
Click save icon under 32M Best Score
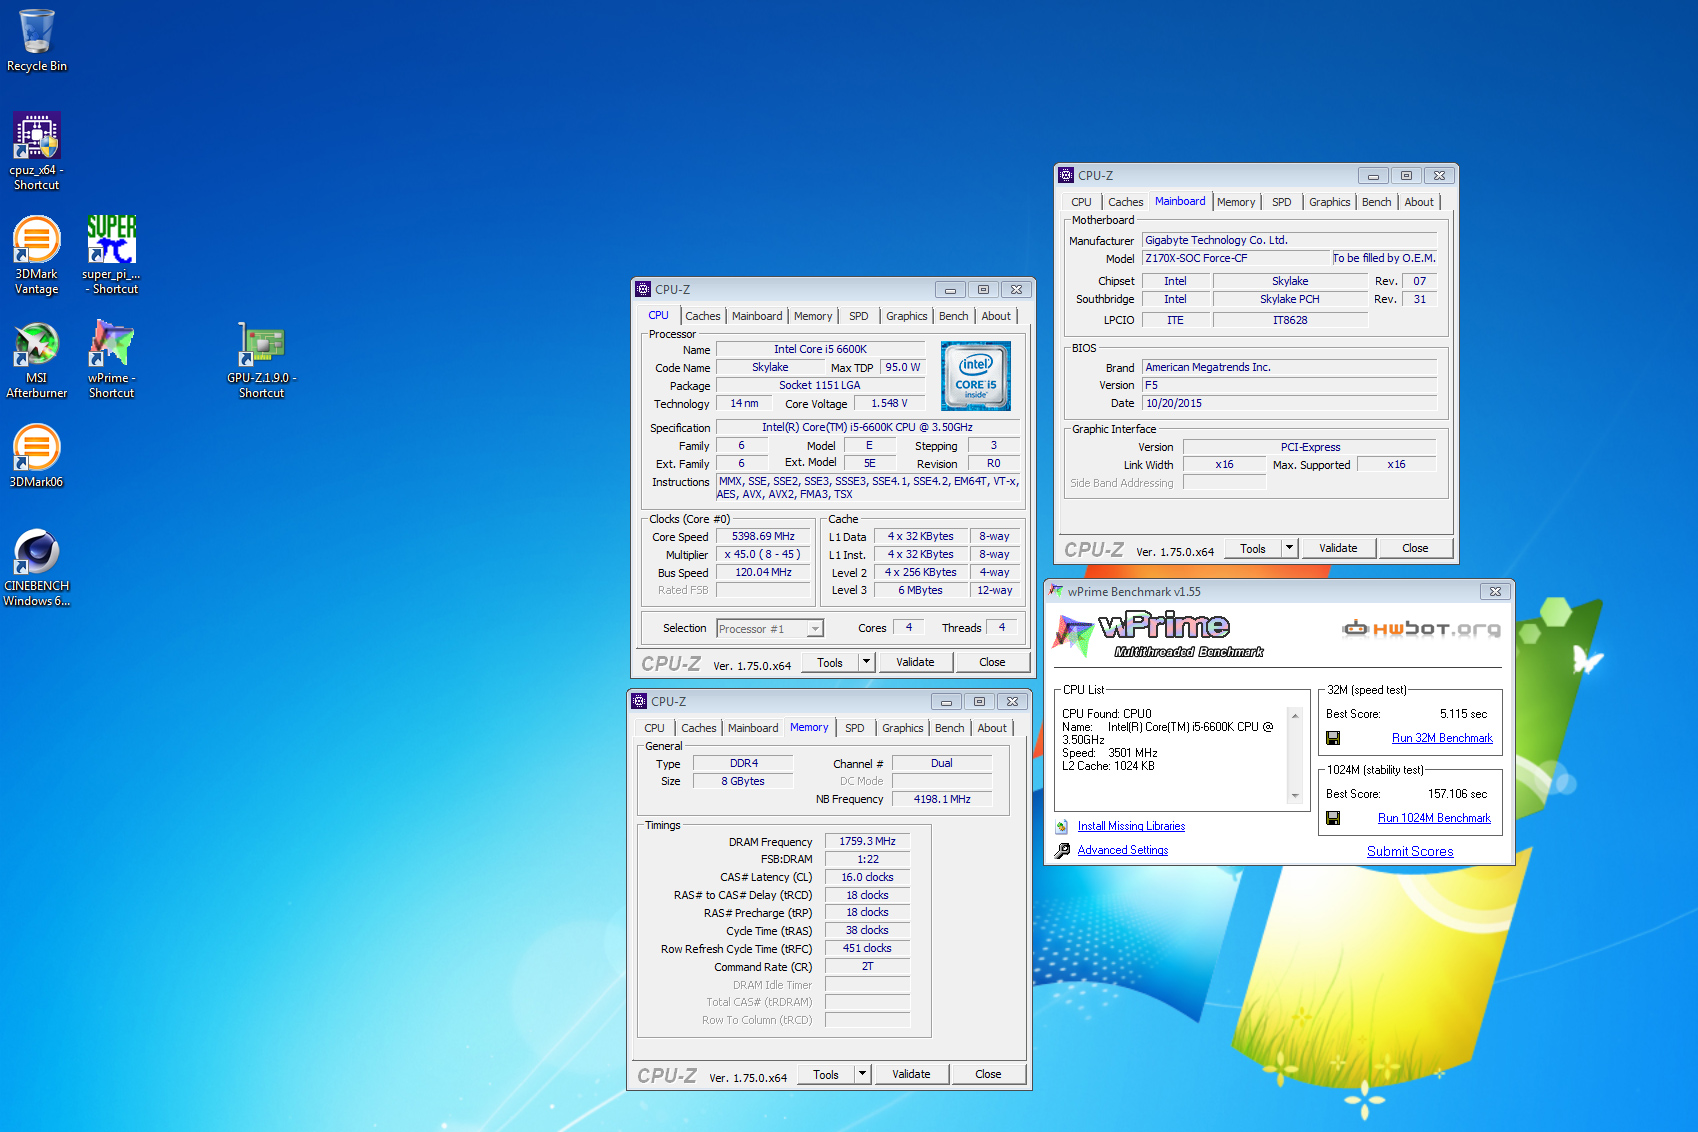click(x=1333, y=738)
